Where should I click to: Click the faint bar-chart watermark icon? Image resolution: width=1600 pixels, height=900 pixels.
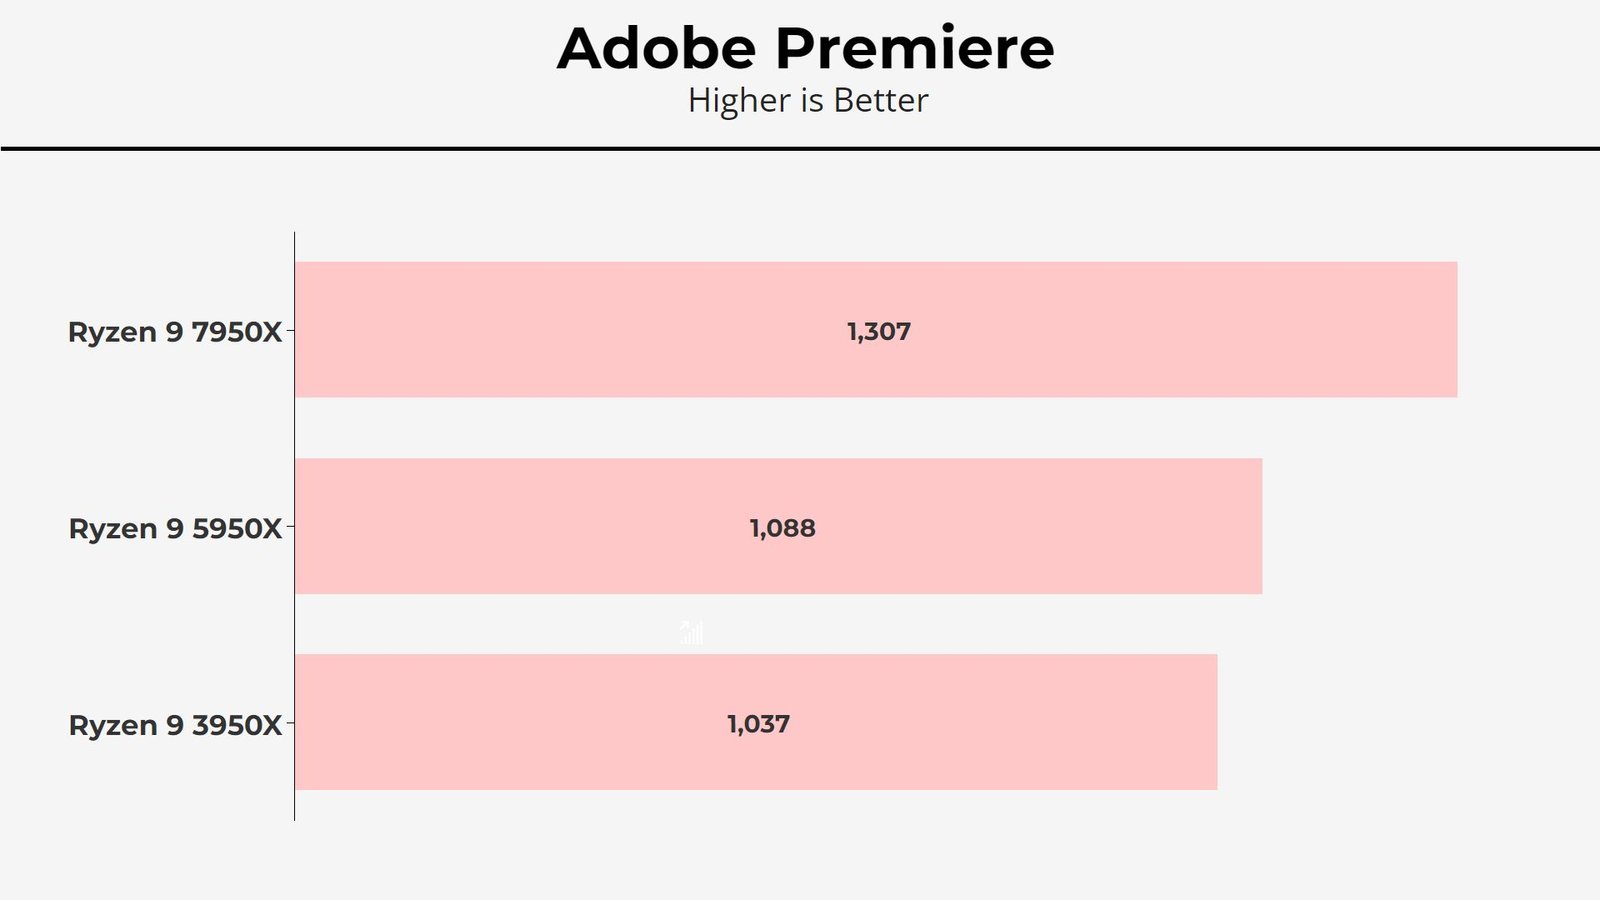tap(692, 632)
